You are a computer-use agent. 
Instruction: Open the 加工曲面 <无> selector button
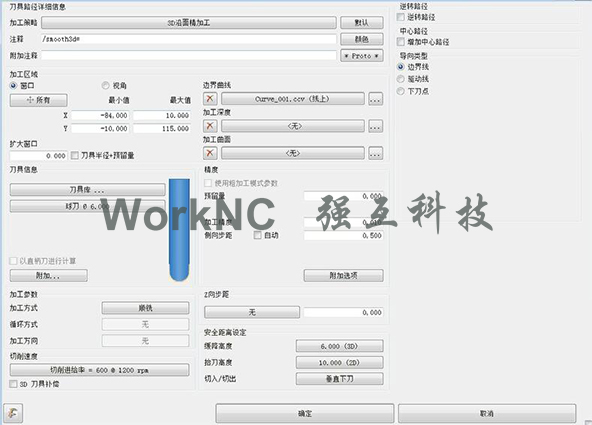(293, 153)
